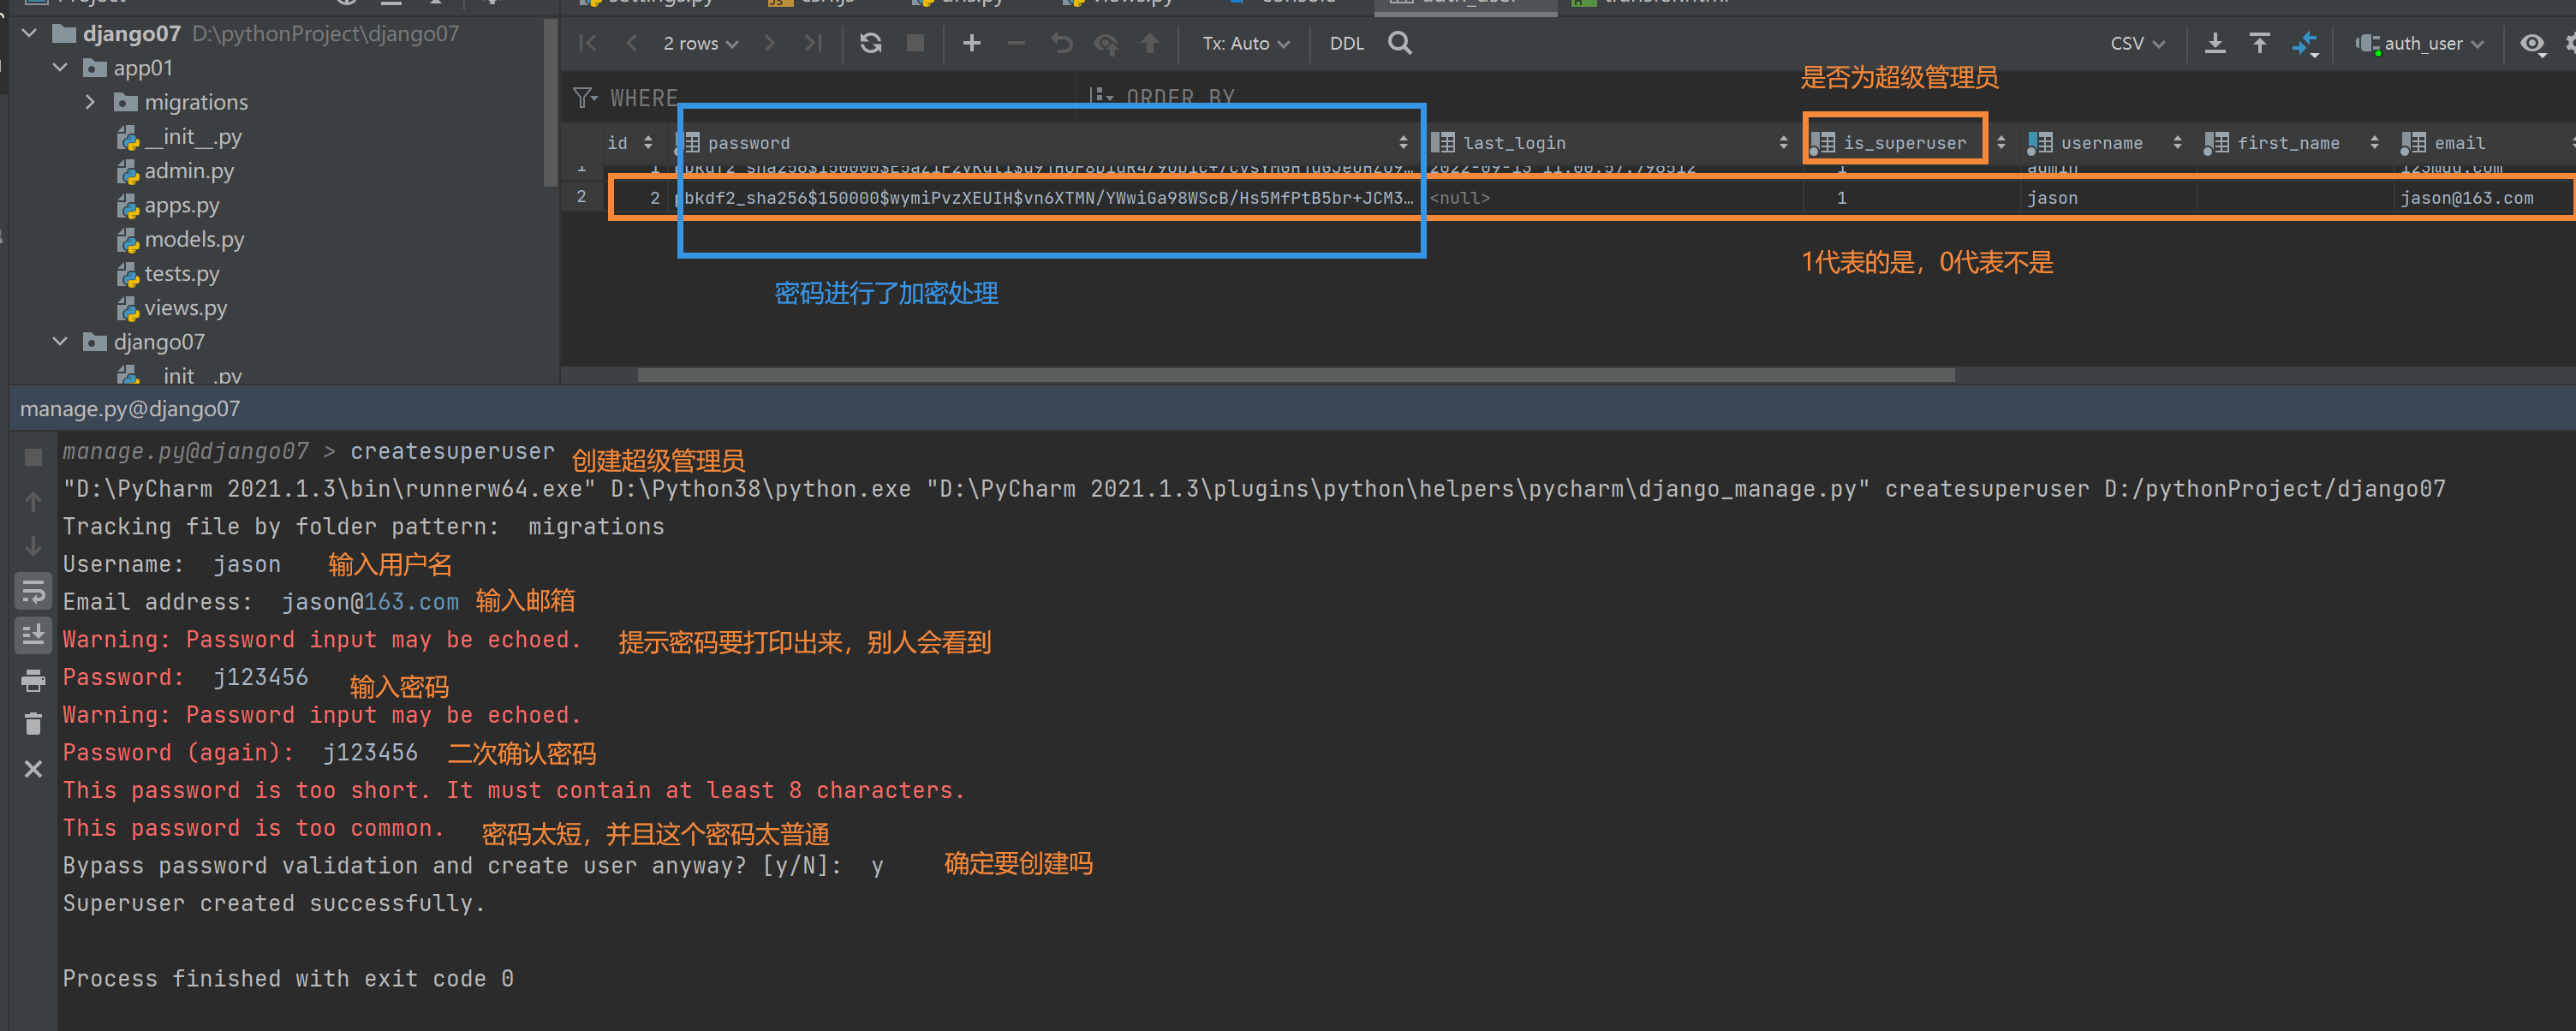Click the import data upload icon
The width and height of the screenshot is (2576, 1031).
(x=2259, y=43)
